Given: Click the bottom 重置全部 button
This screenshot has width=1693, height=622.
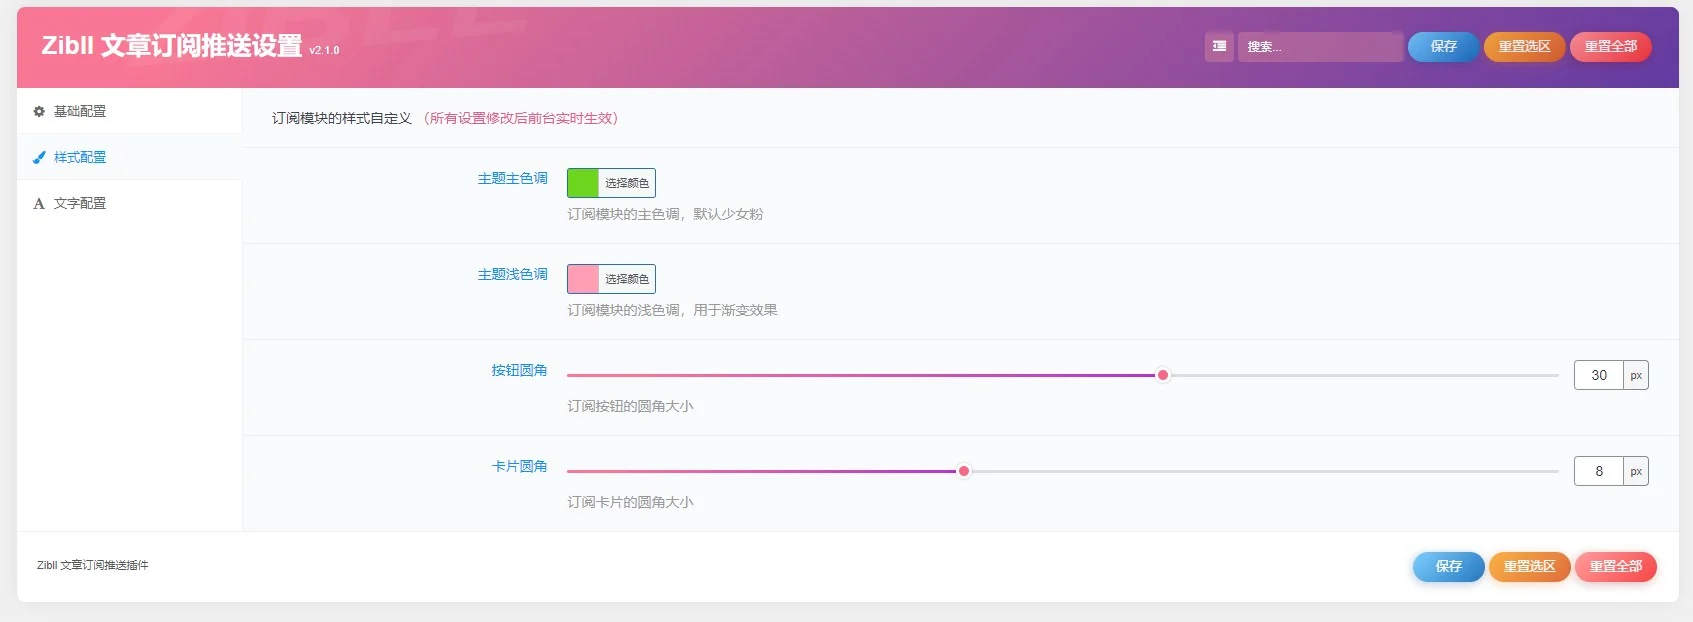Looking at the screenshot, I should [1615, 567].
